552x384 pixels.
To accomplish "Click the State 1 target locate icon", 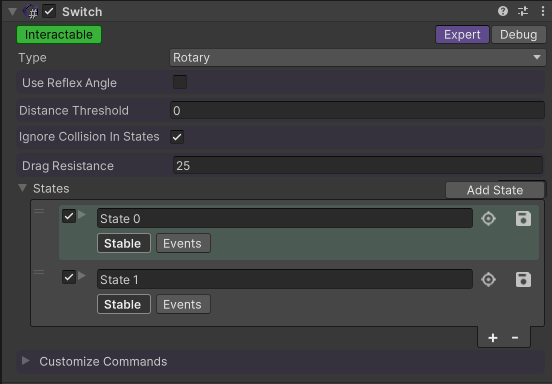I will (489, 280).
